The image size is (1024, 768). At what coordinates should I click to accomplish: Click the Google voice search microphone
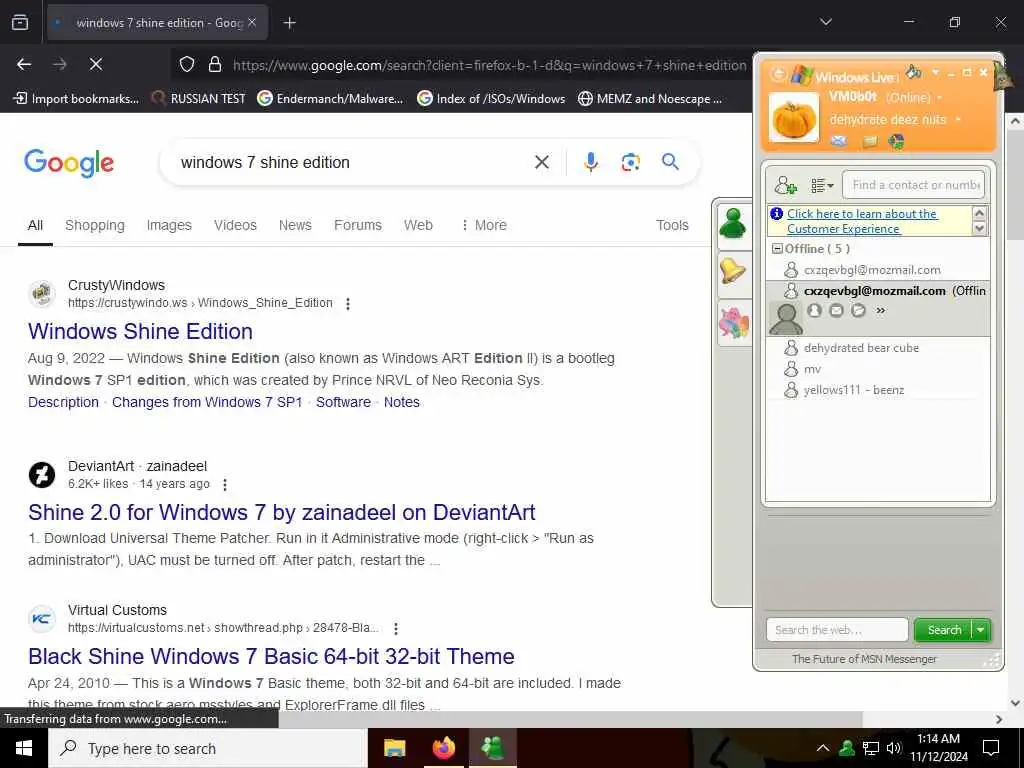click(x=590, y=162)
